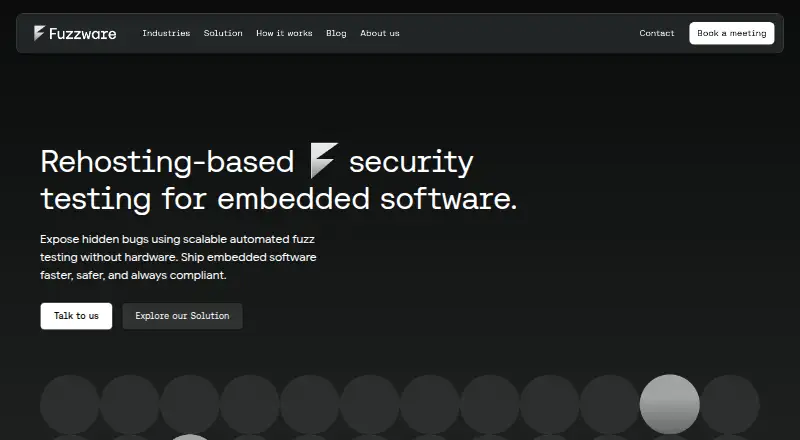Image resolution: width=800 pixels, height=440 pixels.
Task: Visit the About us page
Action: coord(380,33)
